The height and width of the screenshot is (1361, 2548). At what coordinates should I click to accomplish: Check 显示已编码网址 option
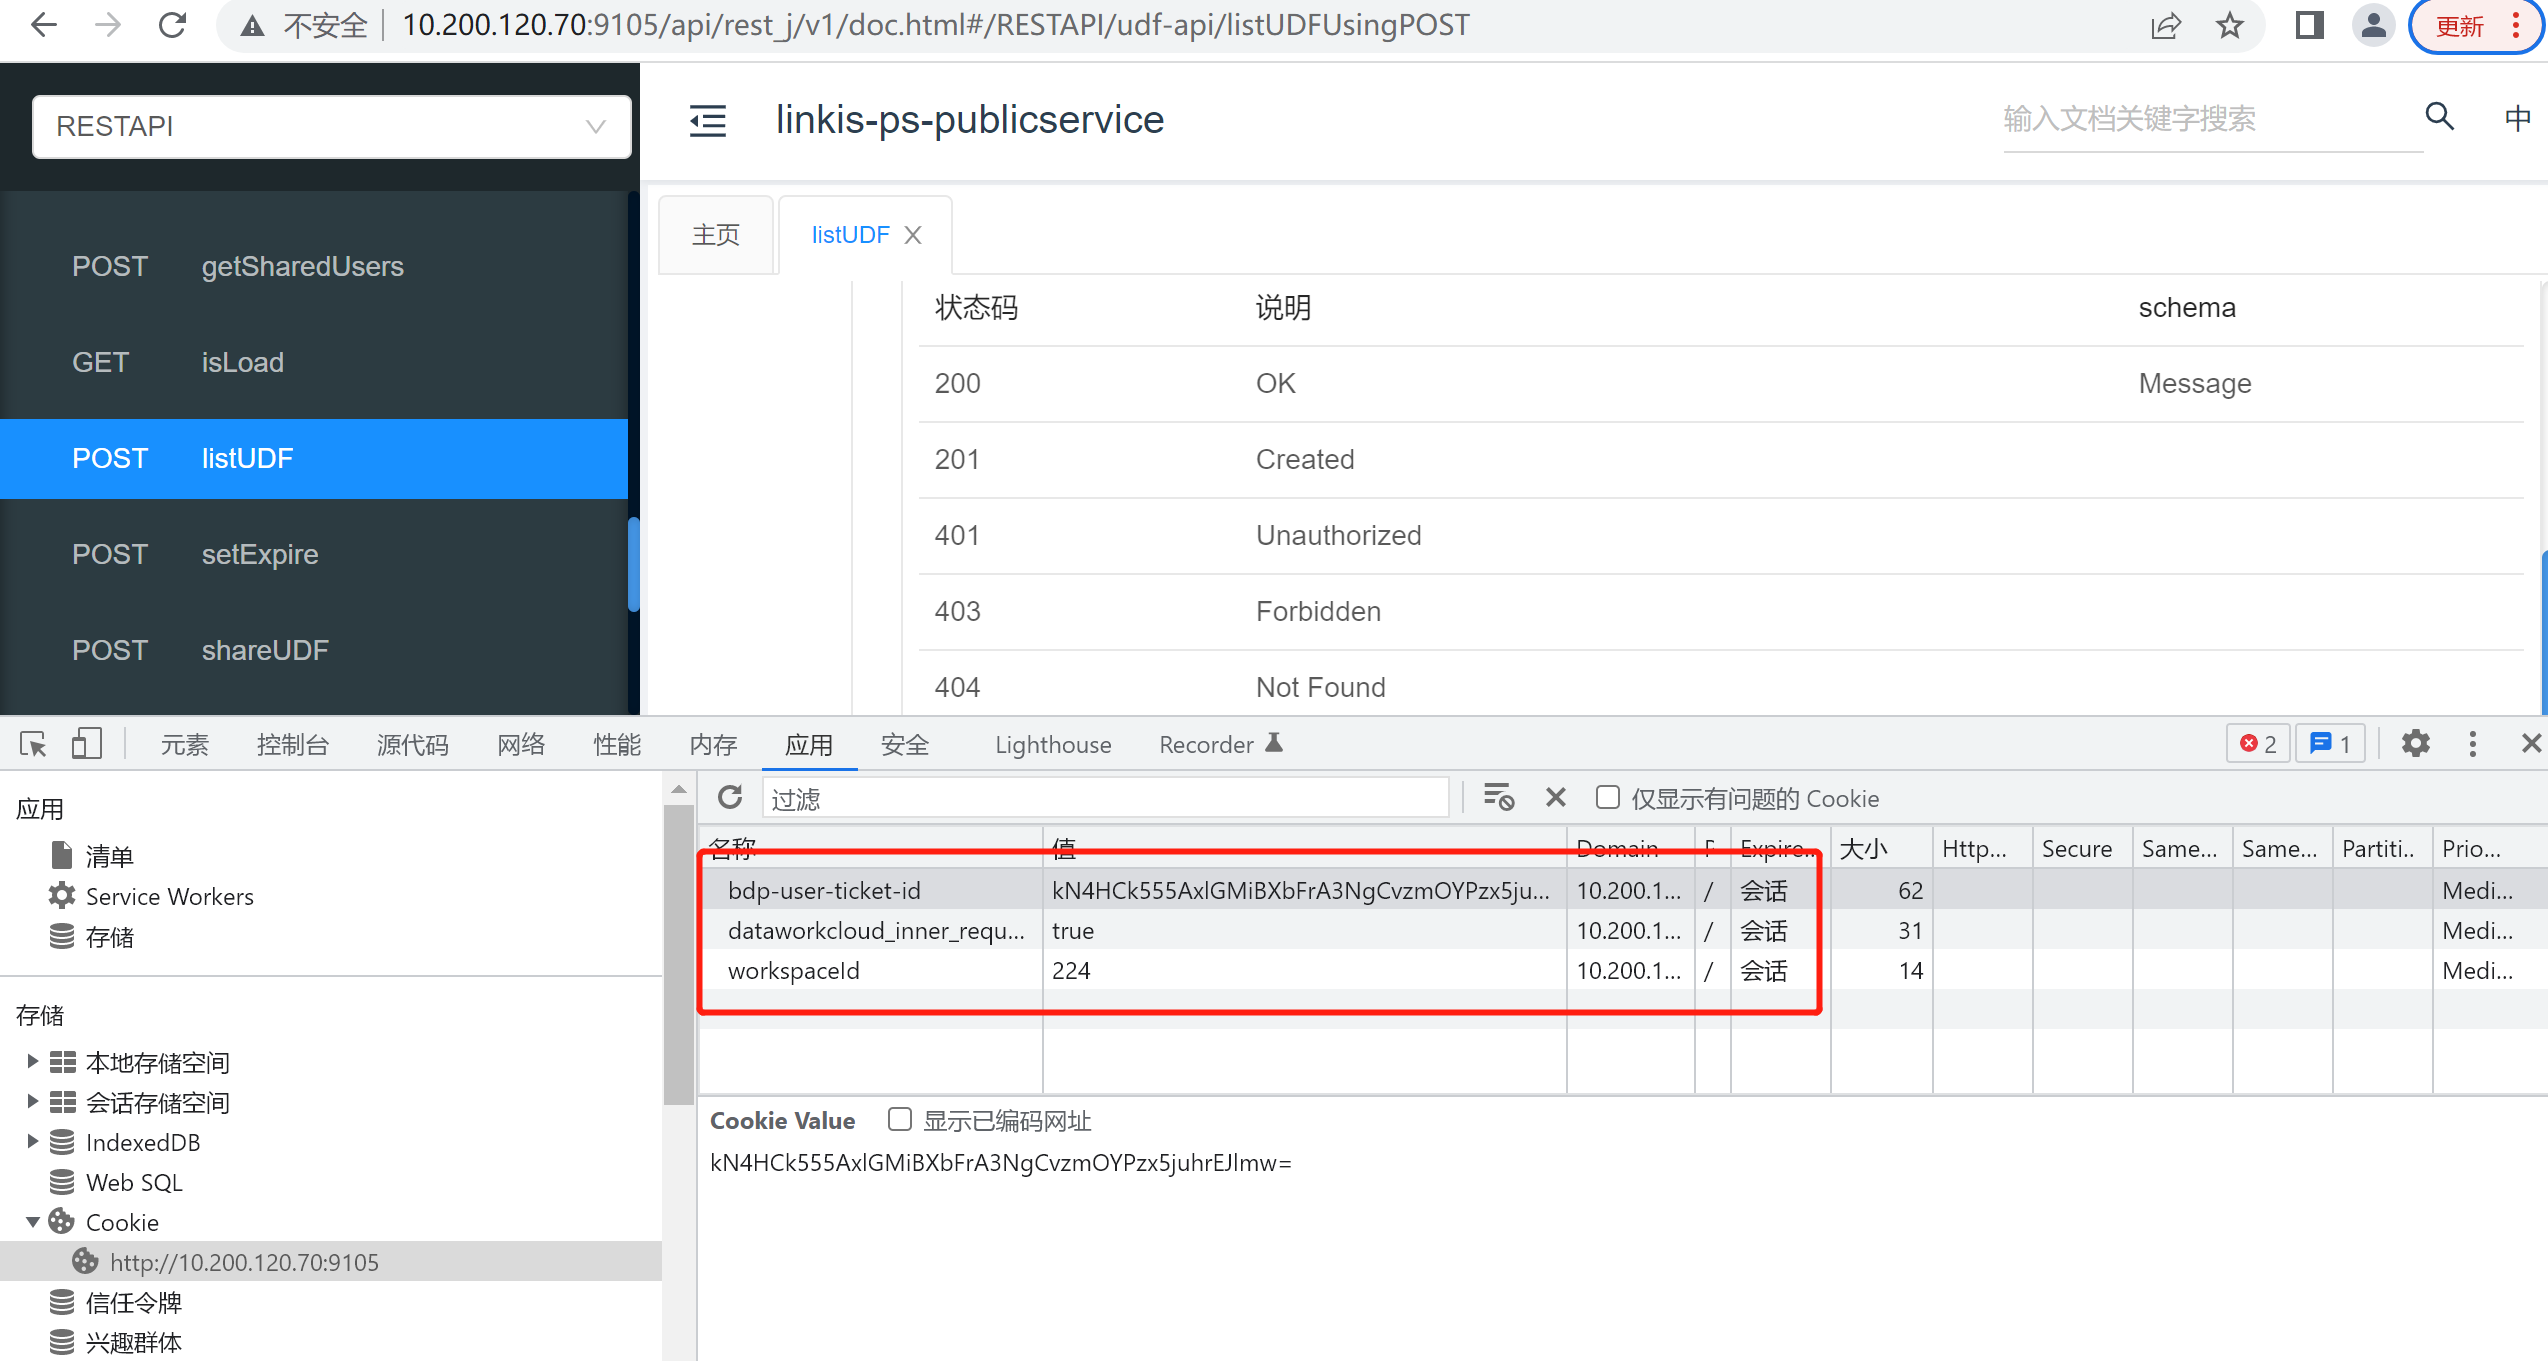point(899,1120)
